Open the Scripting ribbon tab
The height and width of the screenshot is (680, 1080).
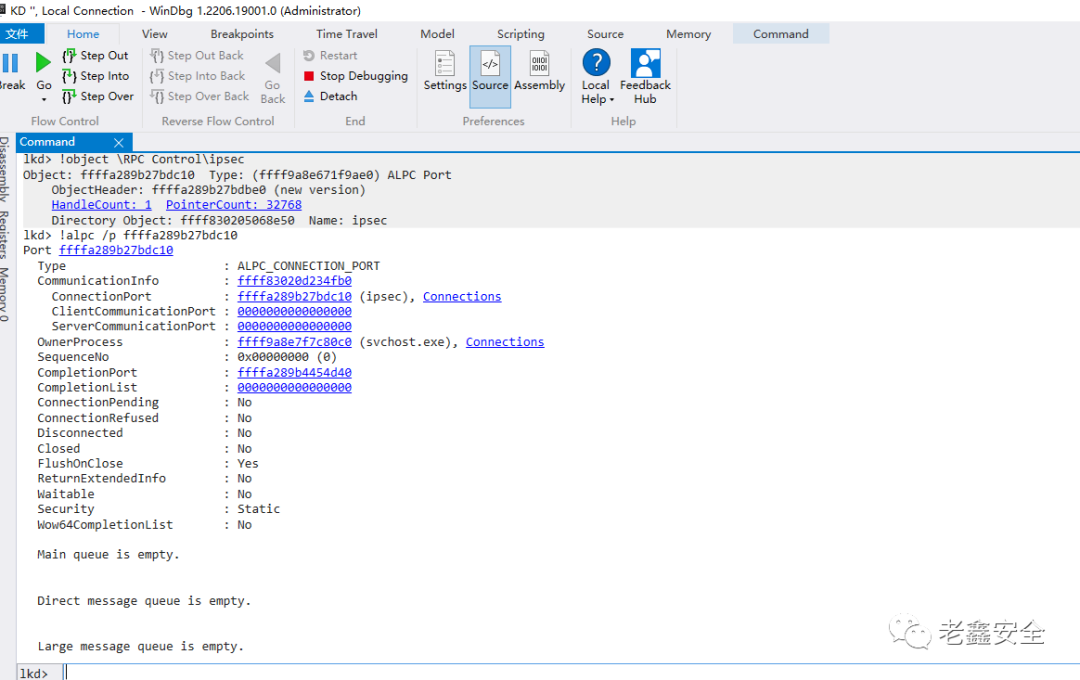(521, 34)
